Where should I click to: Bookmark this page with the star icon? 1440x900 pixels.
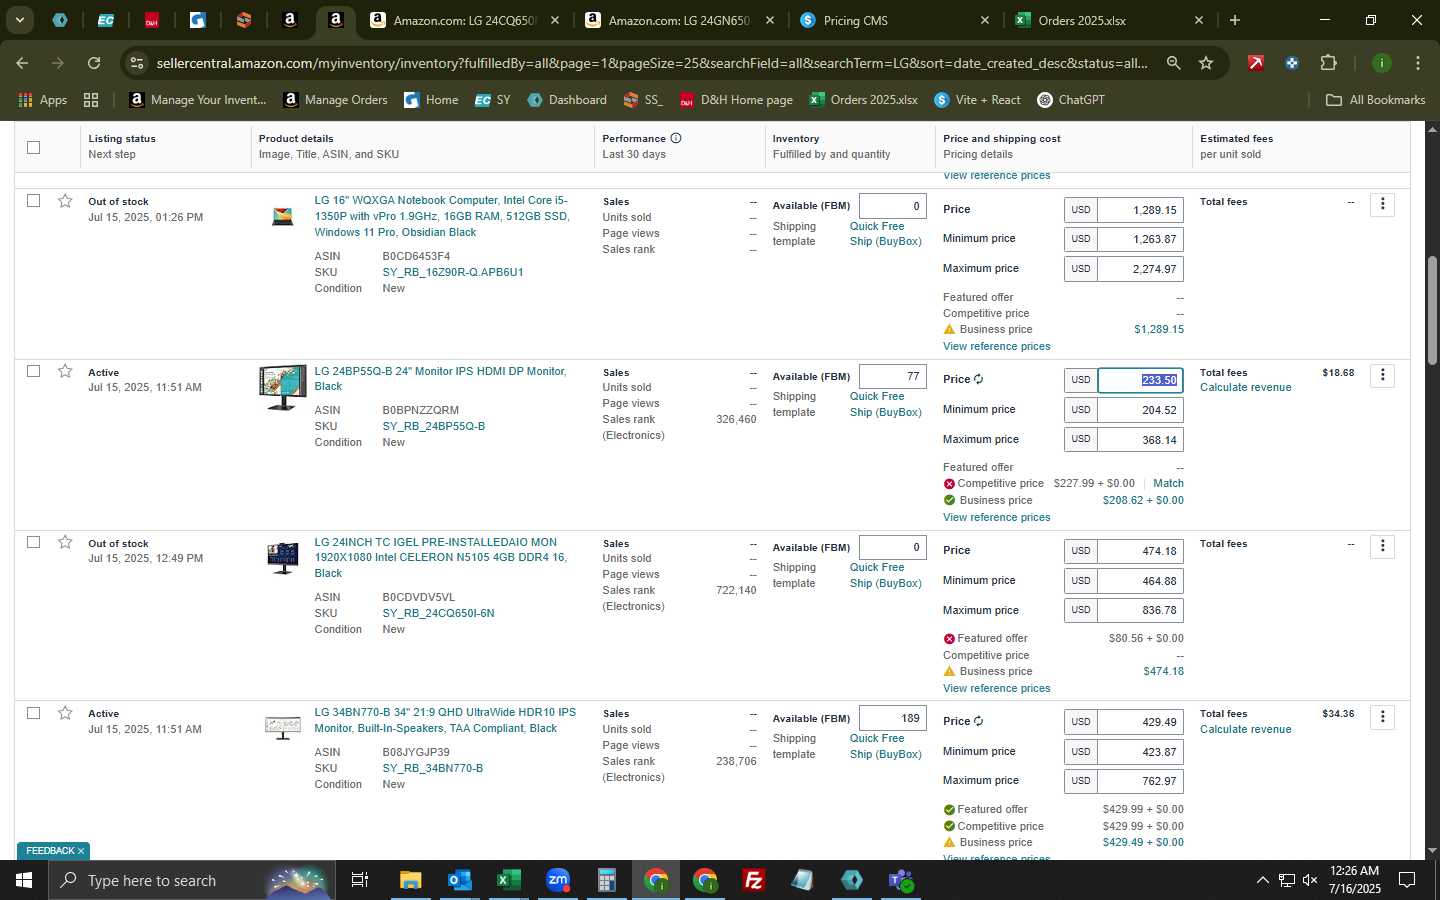point(1206,63)
